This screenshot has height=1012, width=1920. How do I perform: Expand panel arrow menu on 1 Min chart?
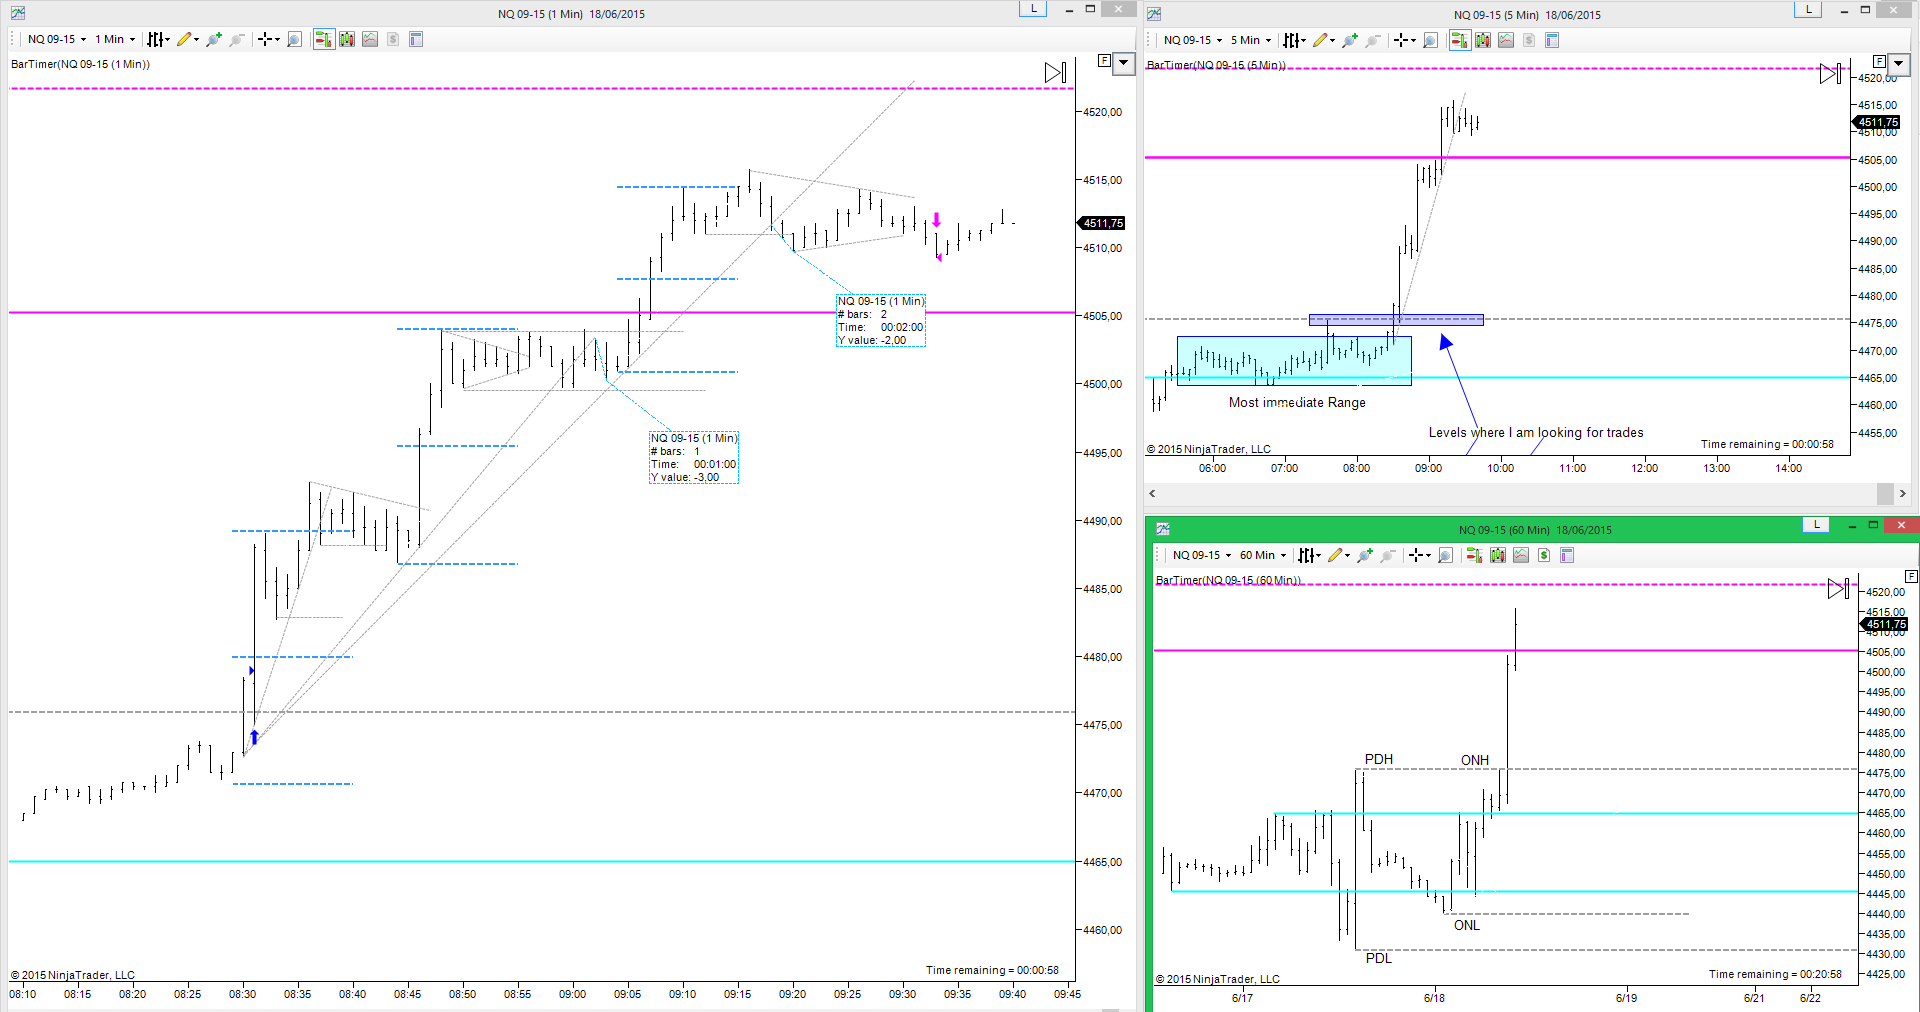pyautogui.click(x=1124, y=63)
